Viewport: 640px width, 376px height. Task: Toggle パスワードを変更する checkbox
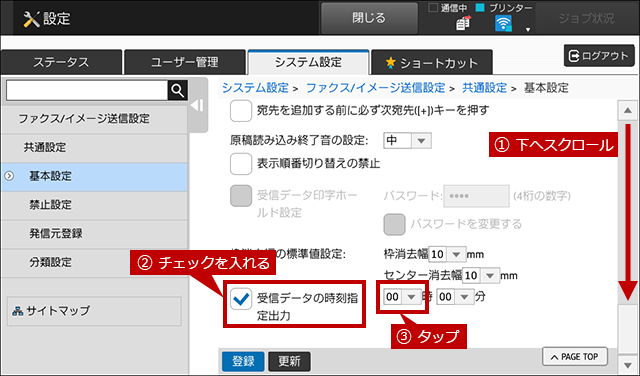(x=394, y=224)
